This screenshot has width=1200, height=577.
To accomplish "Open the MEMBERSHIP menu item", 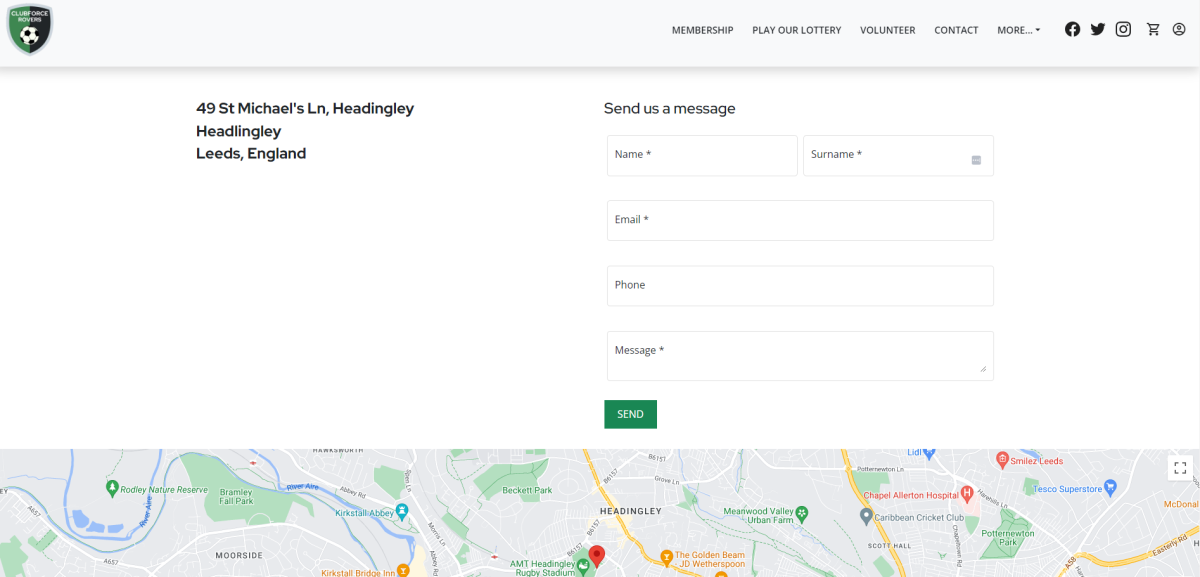I will click(x=702, y=30).
